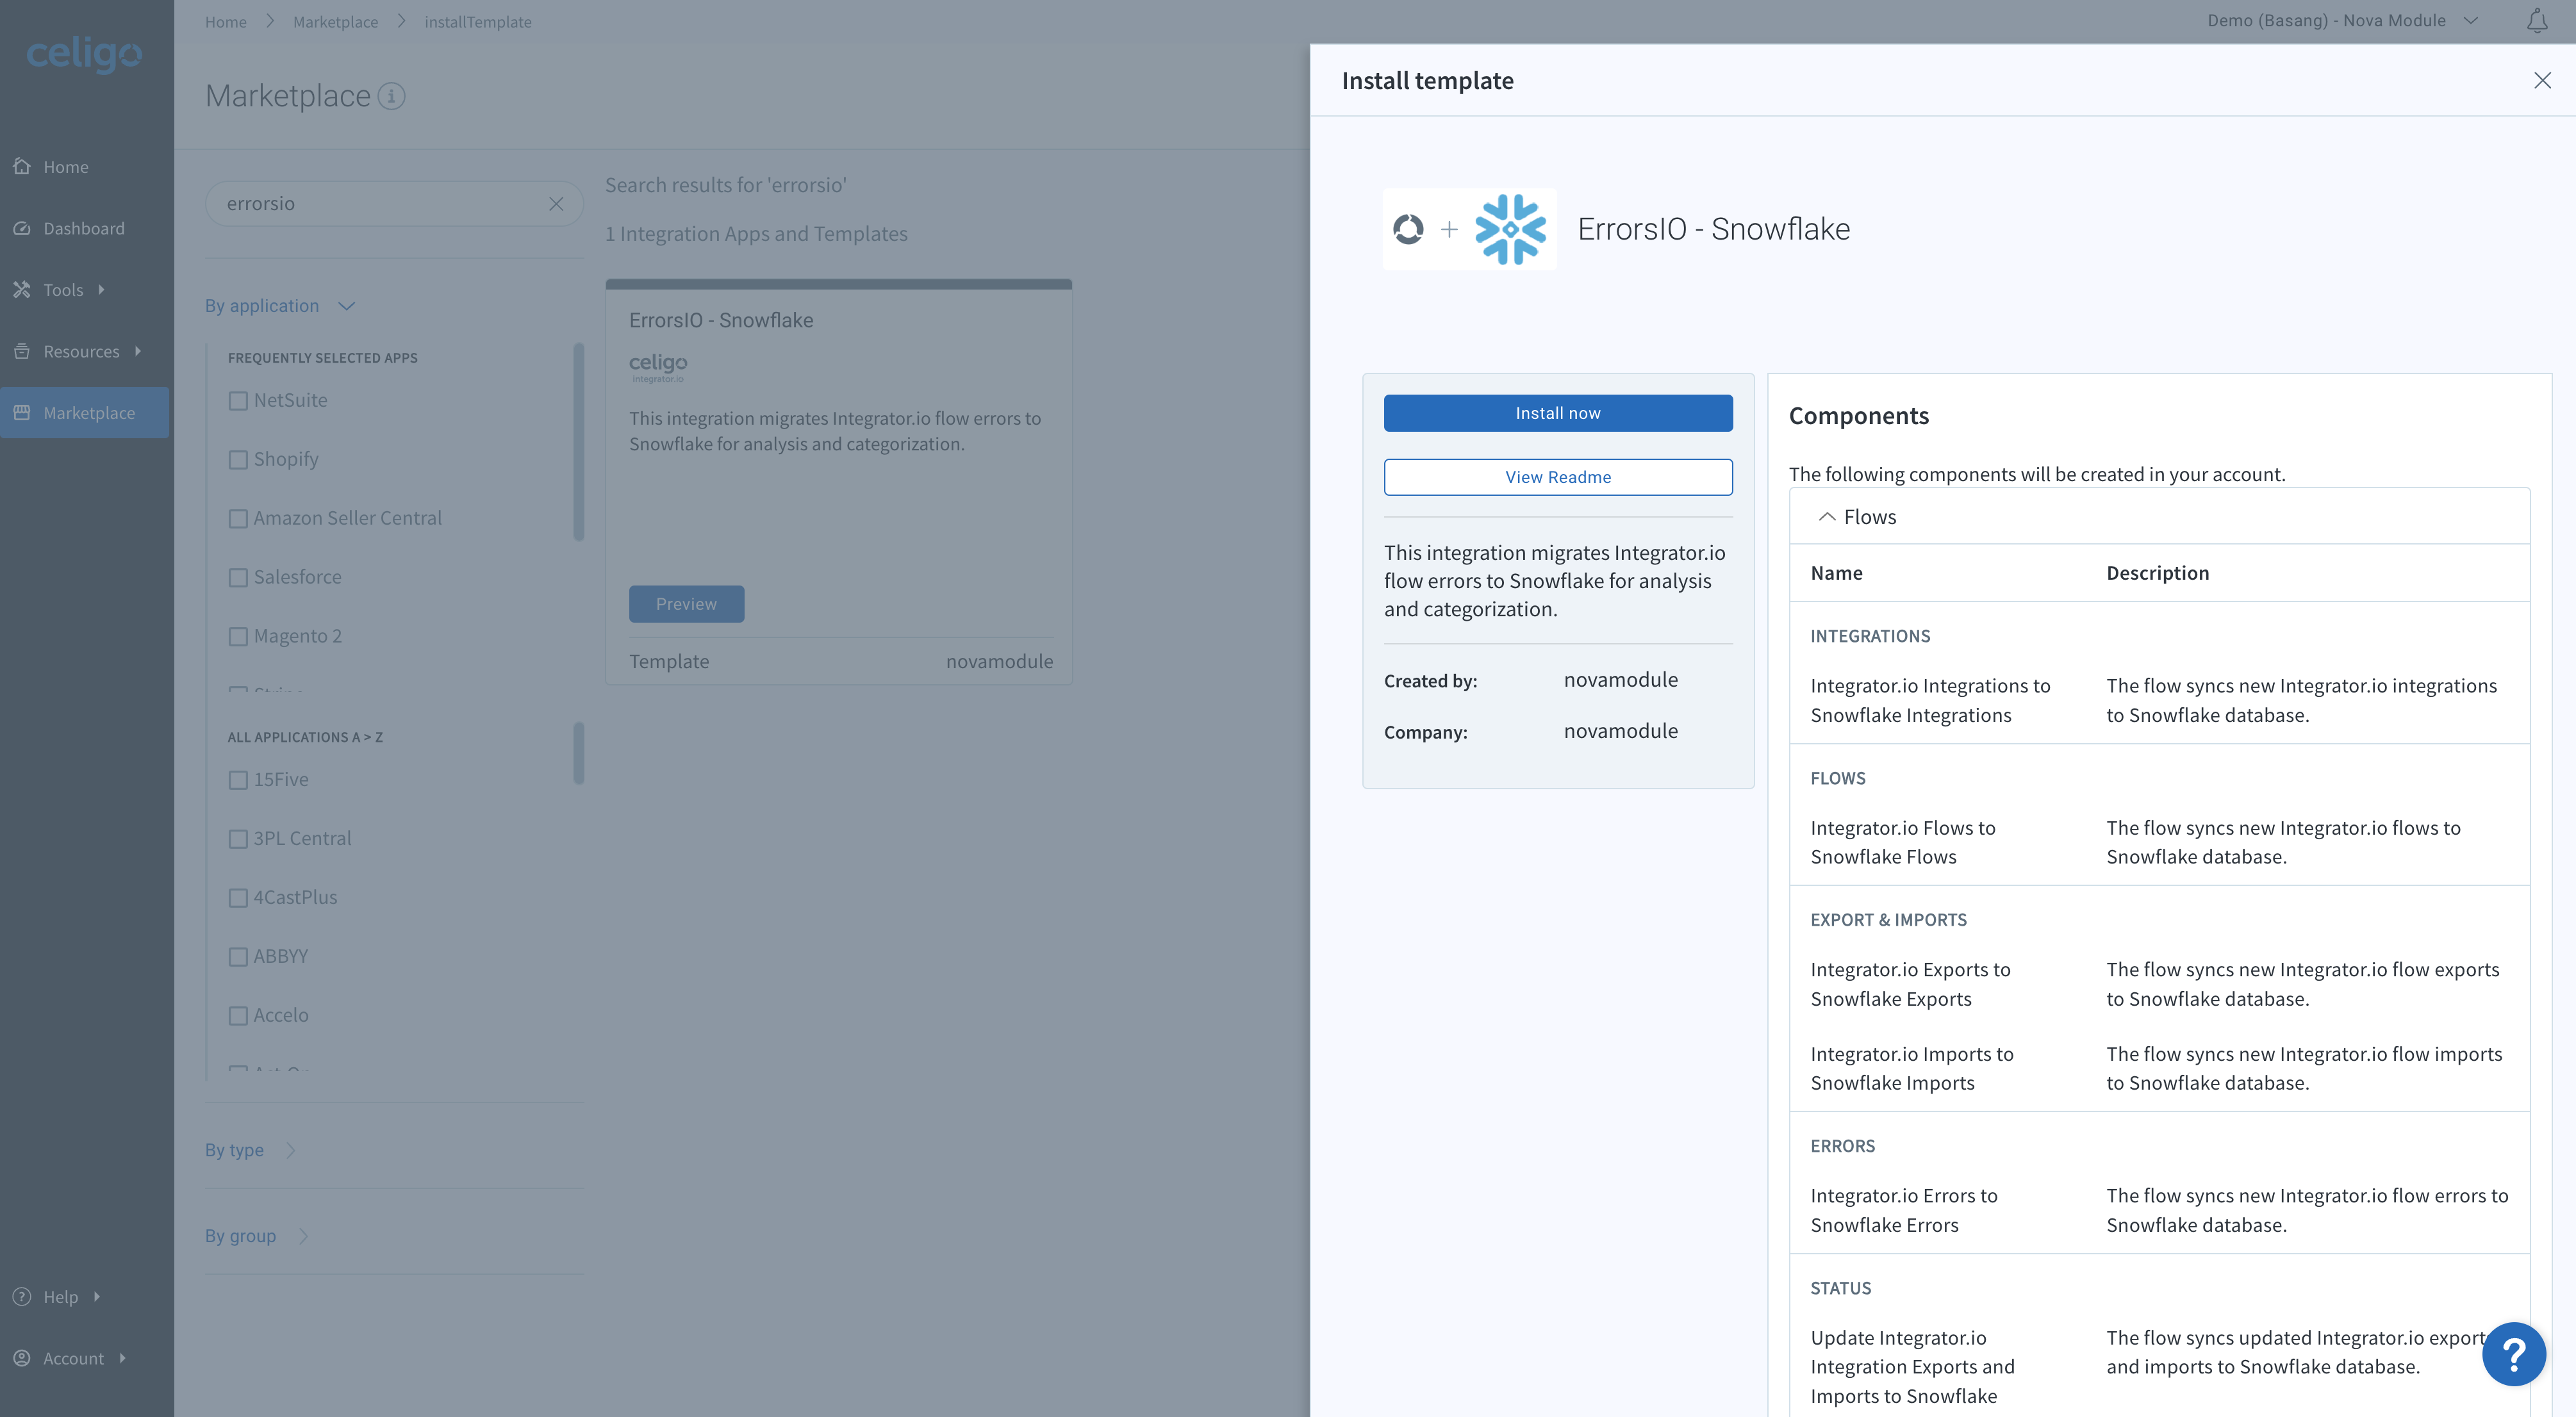Click the Snowflake logo in template header

click(1510, 229)
